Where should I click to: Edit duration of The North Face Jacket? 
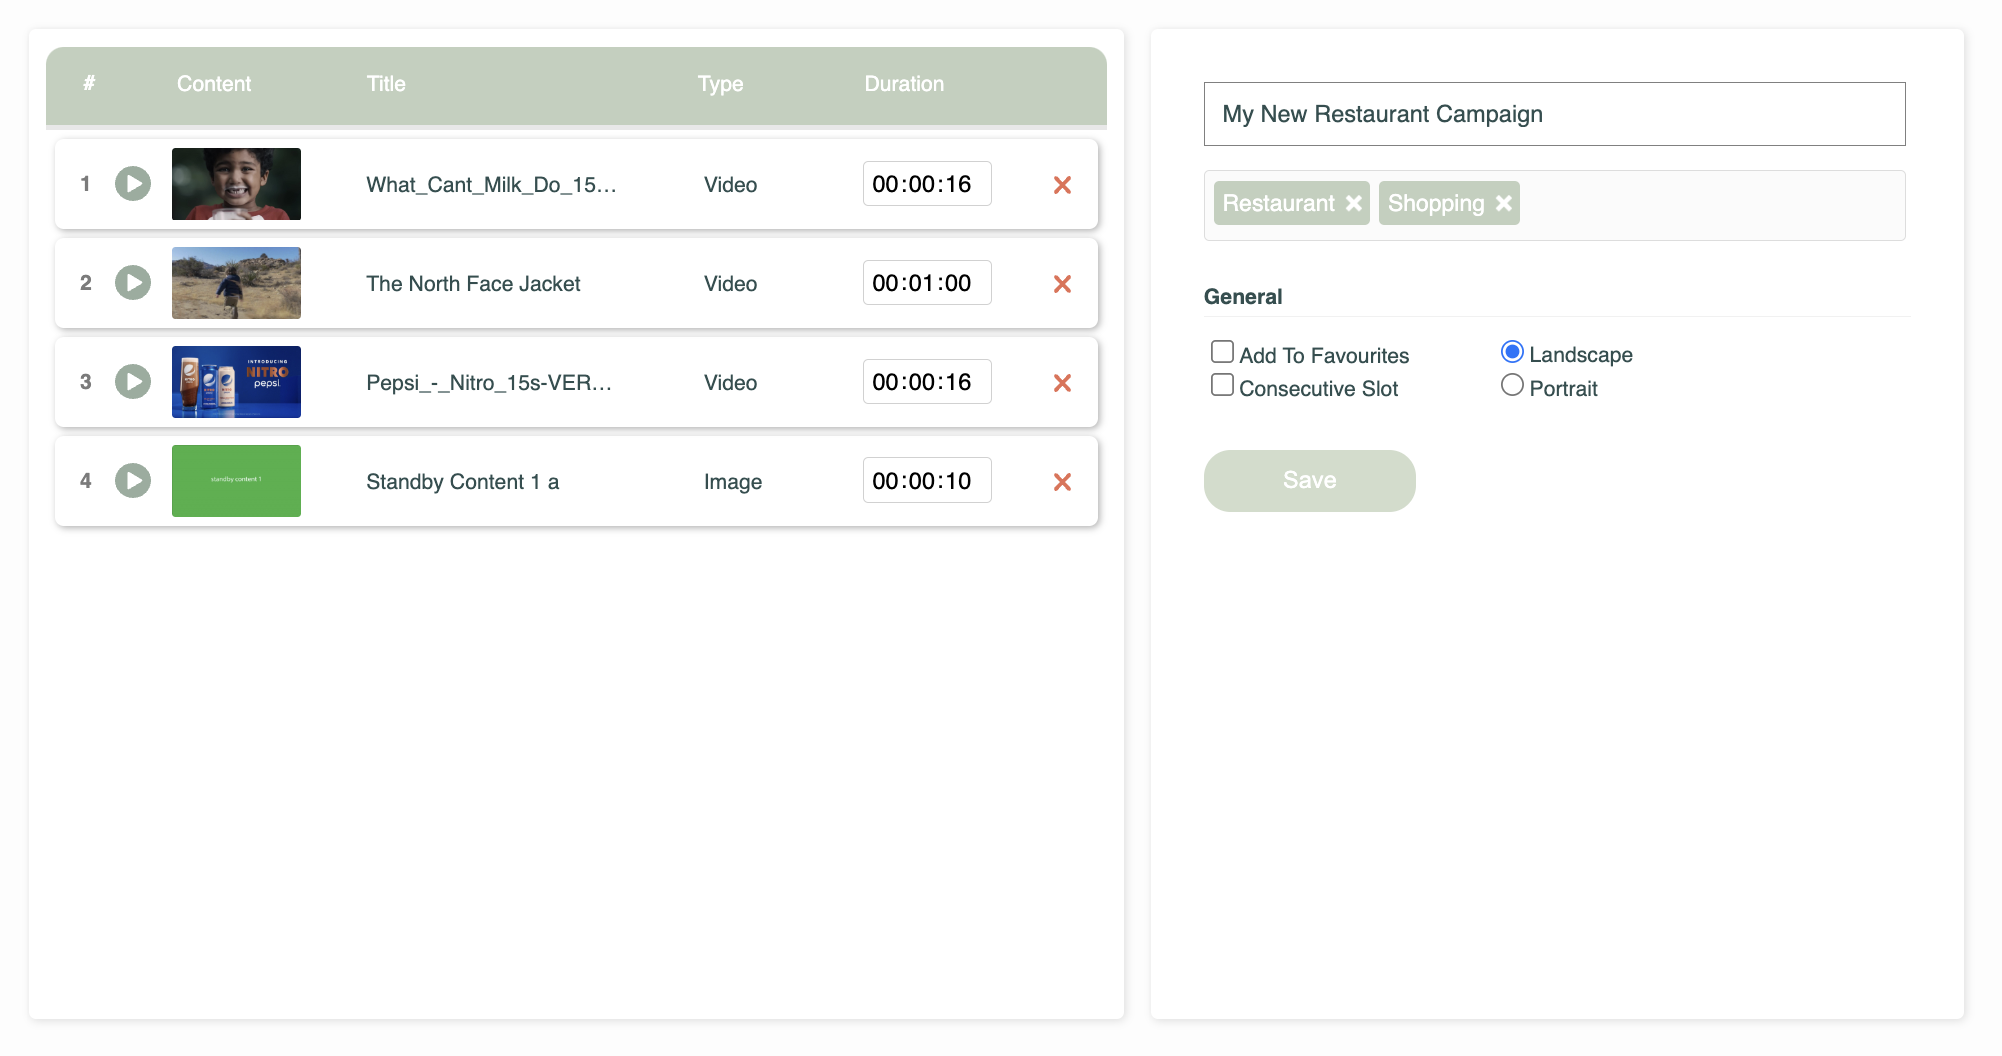tap(926, 283)
